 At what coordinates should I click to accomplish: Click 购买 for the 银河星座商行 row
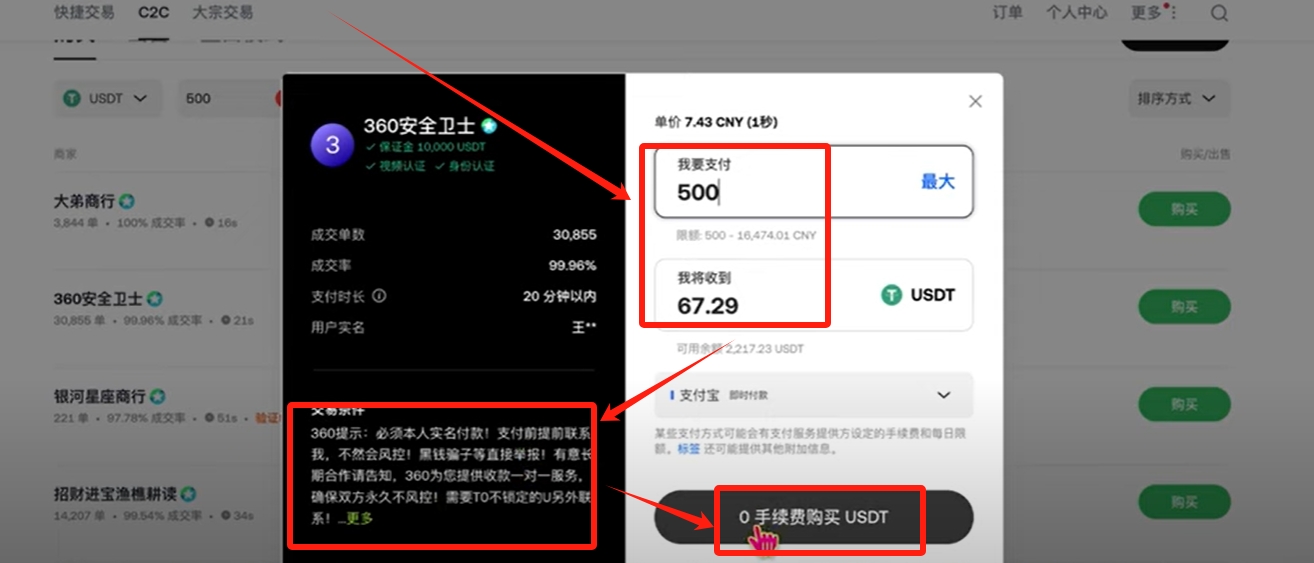(x=1184, y=405)
